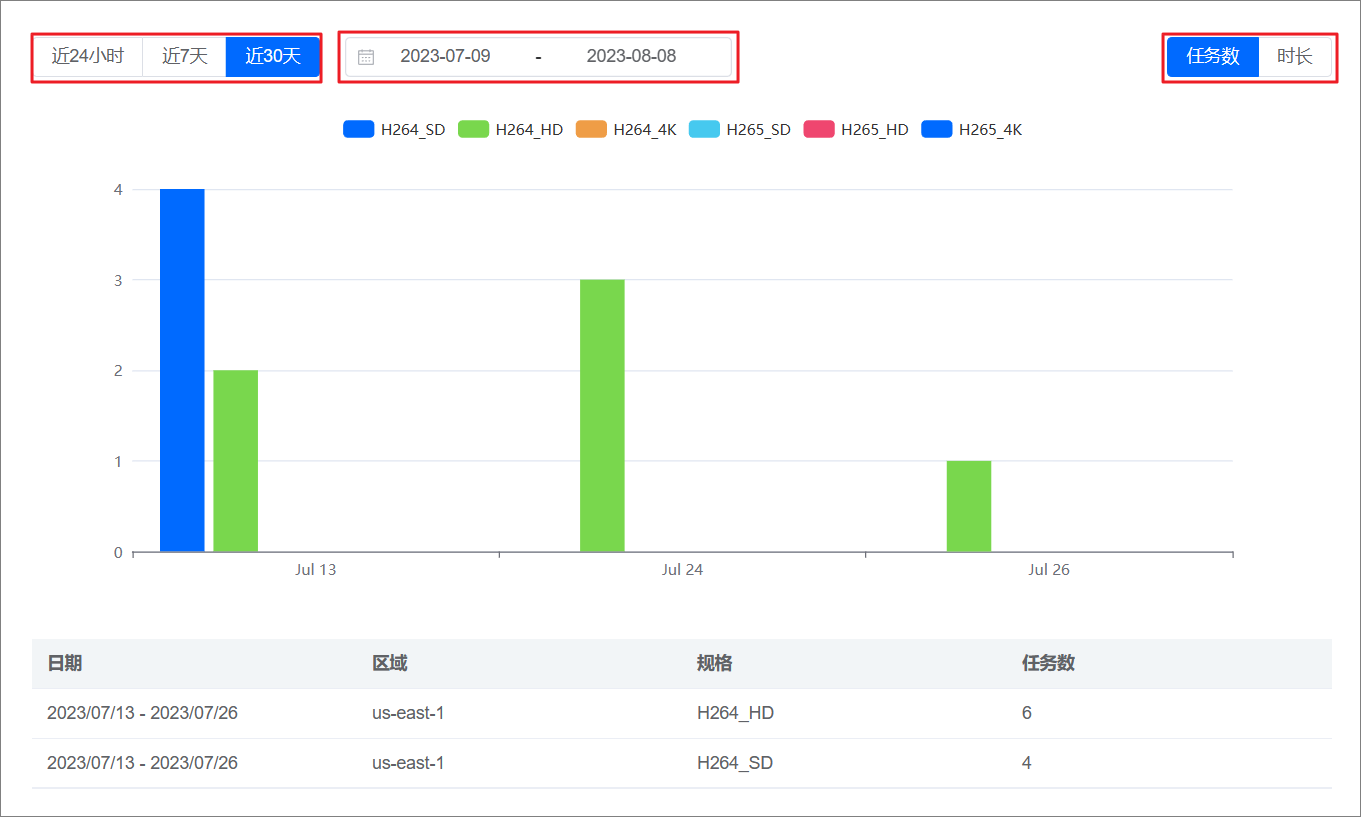Toggle H265_4K legend series

971,129
